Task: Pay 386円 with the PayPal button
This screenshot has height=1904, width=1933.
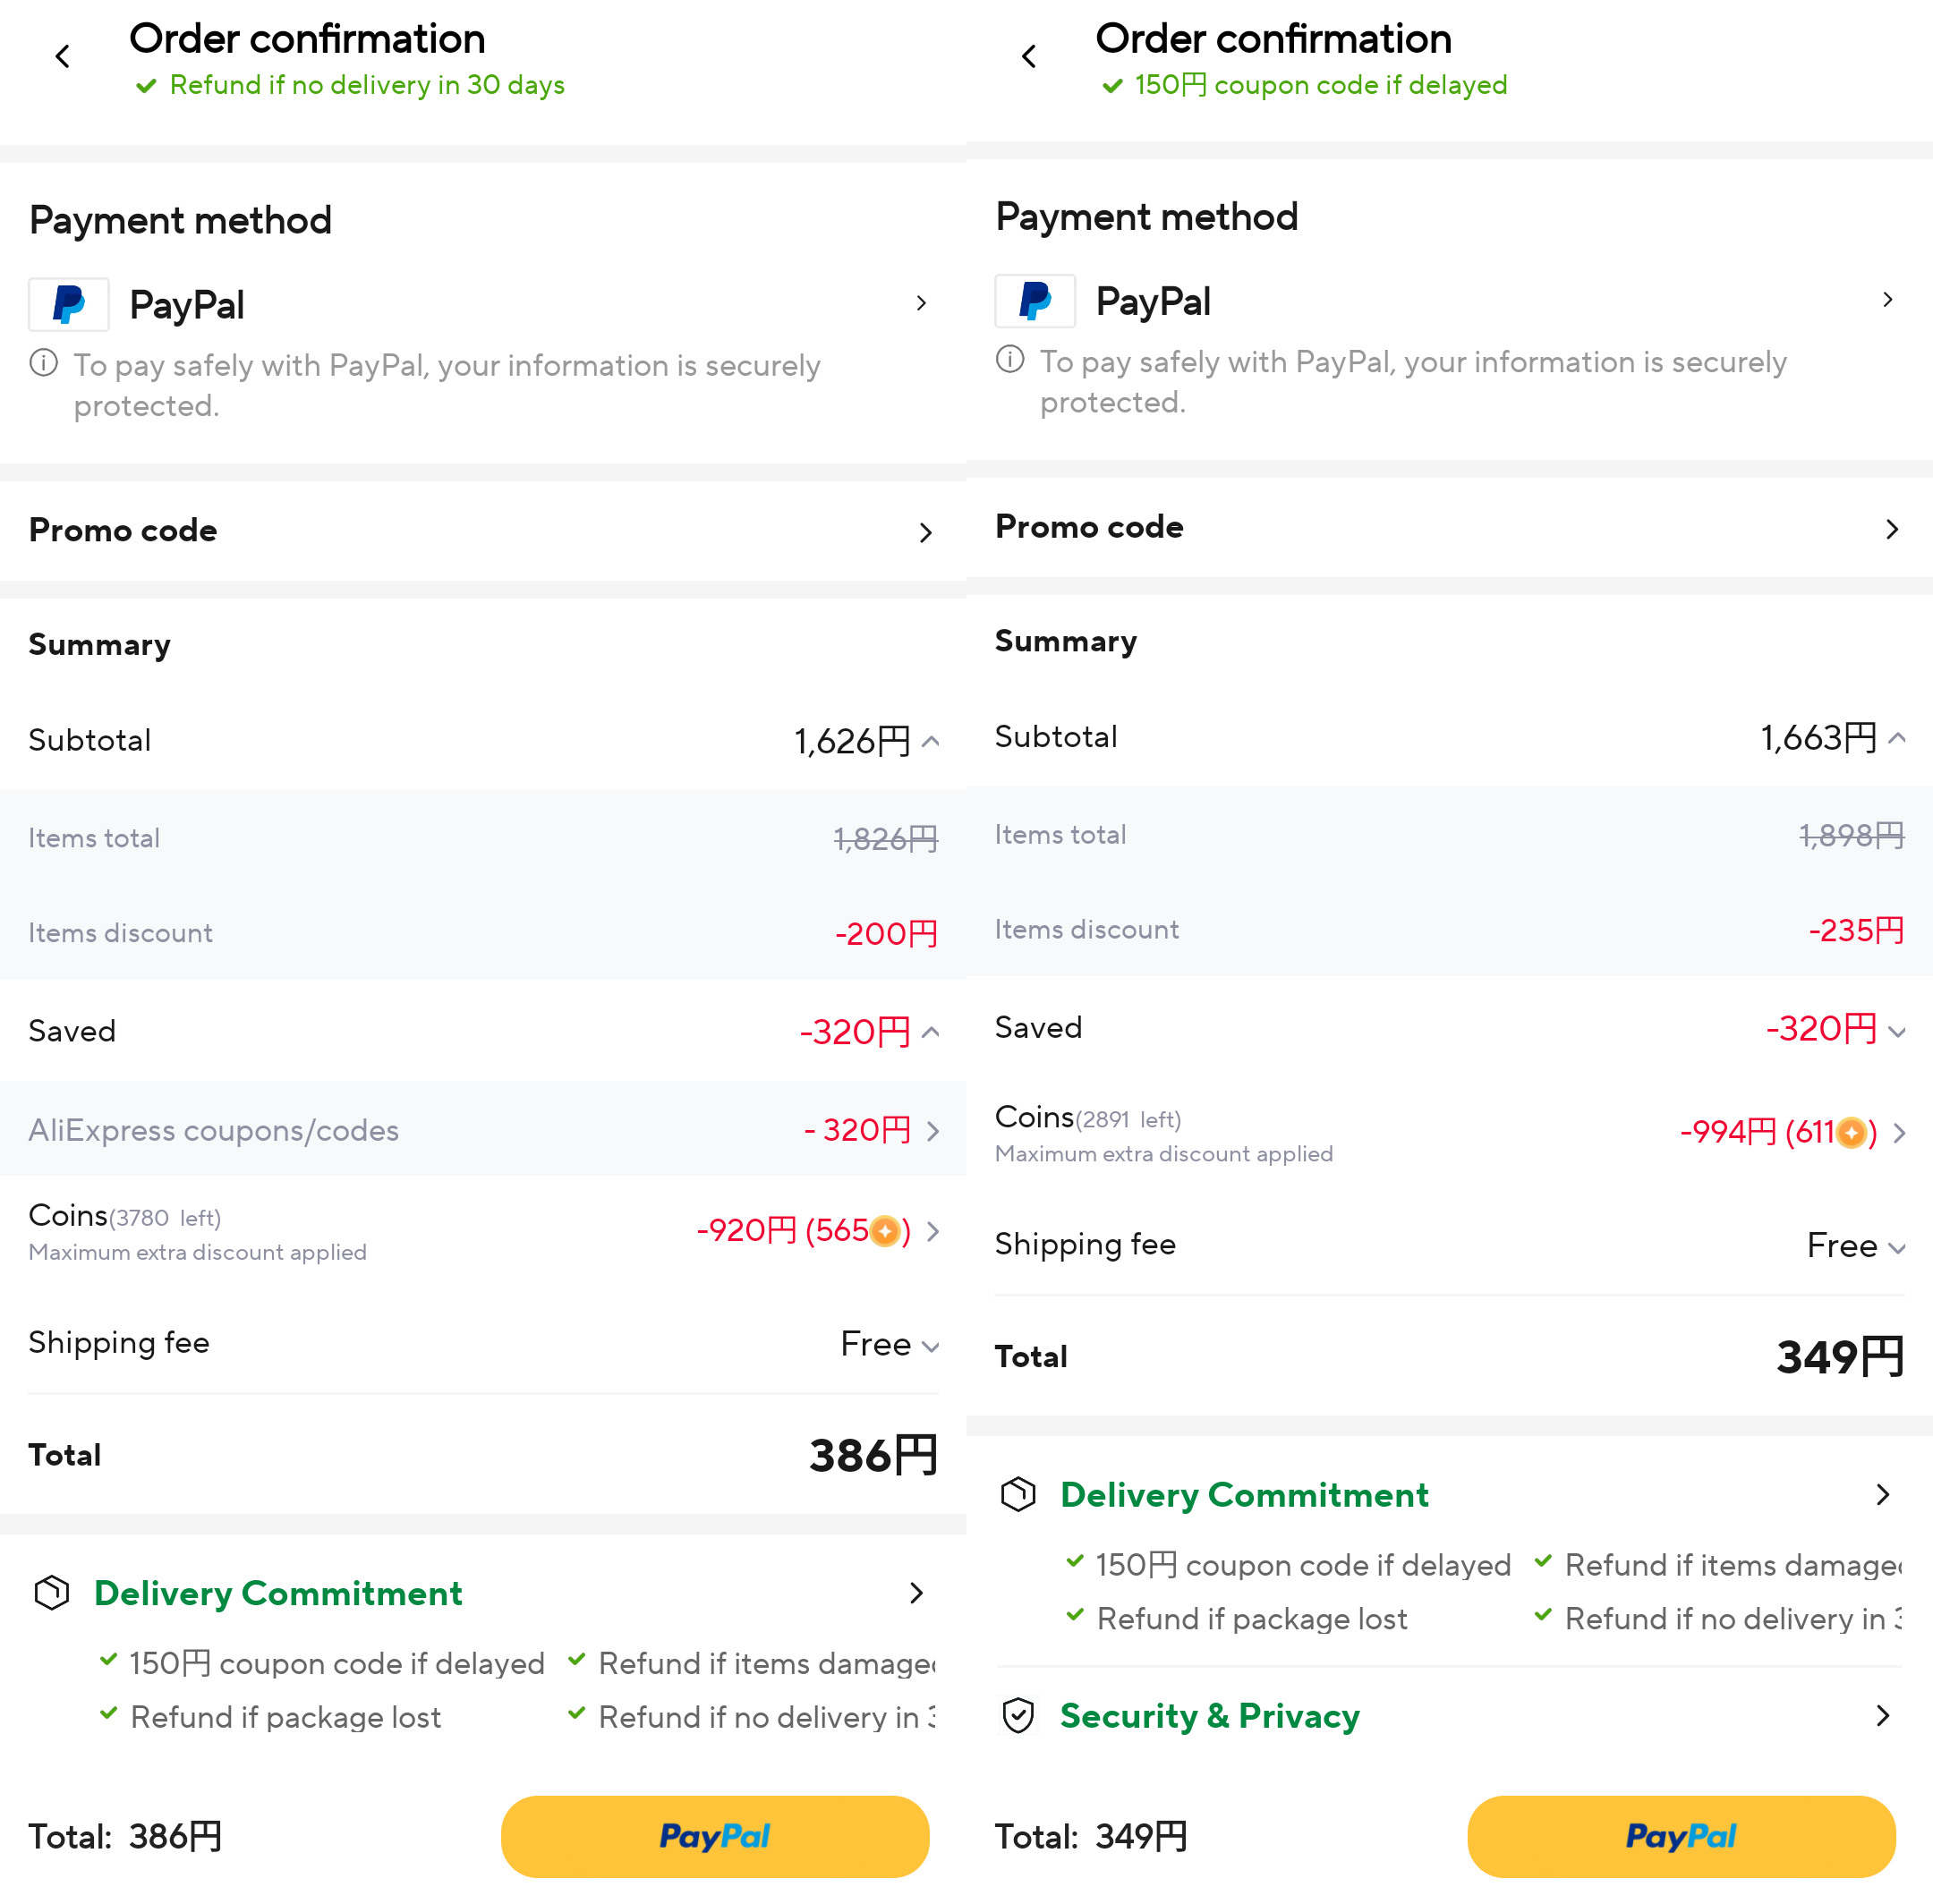Action: pyautogui.click(x=715, y=1836)
